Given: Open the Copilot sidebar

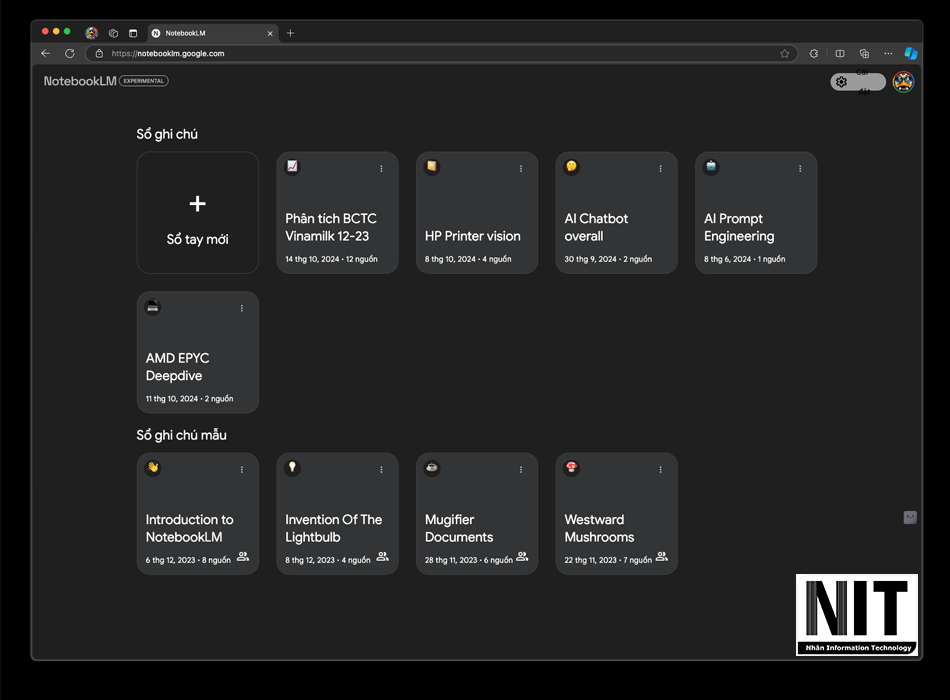Looking at the screenshot, I should [x=911, y=53].
